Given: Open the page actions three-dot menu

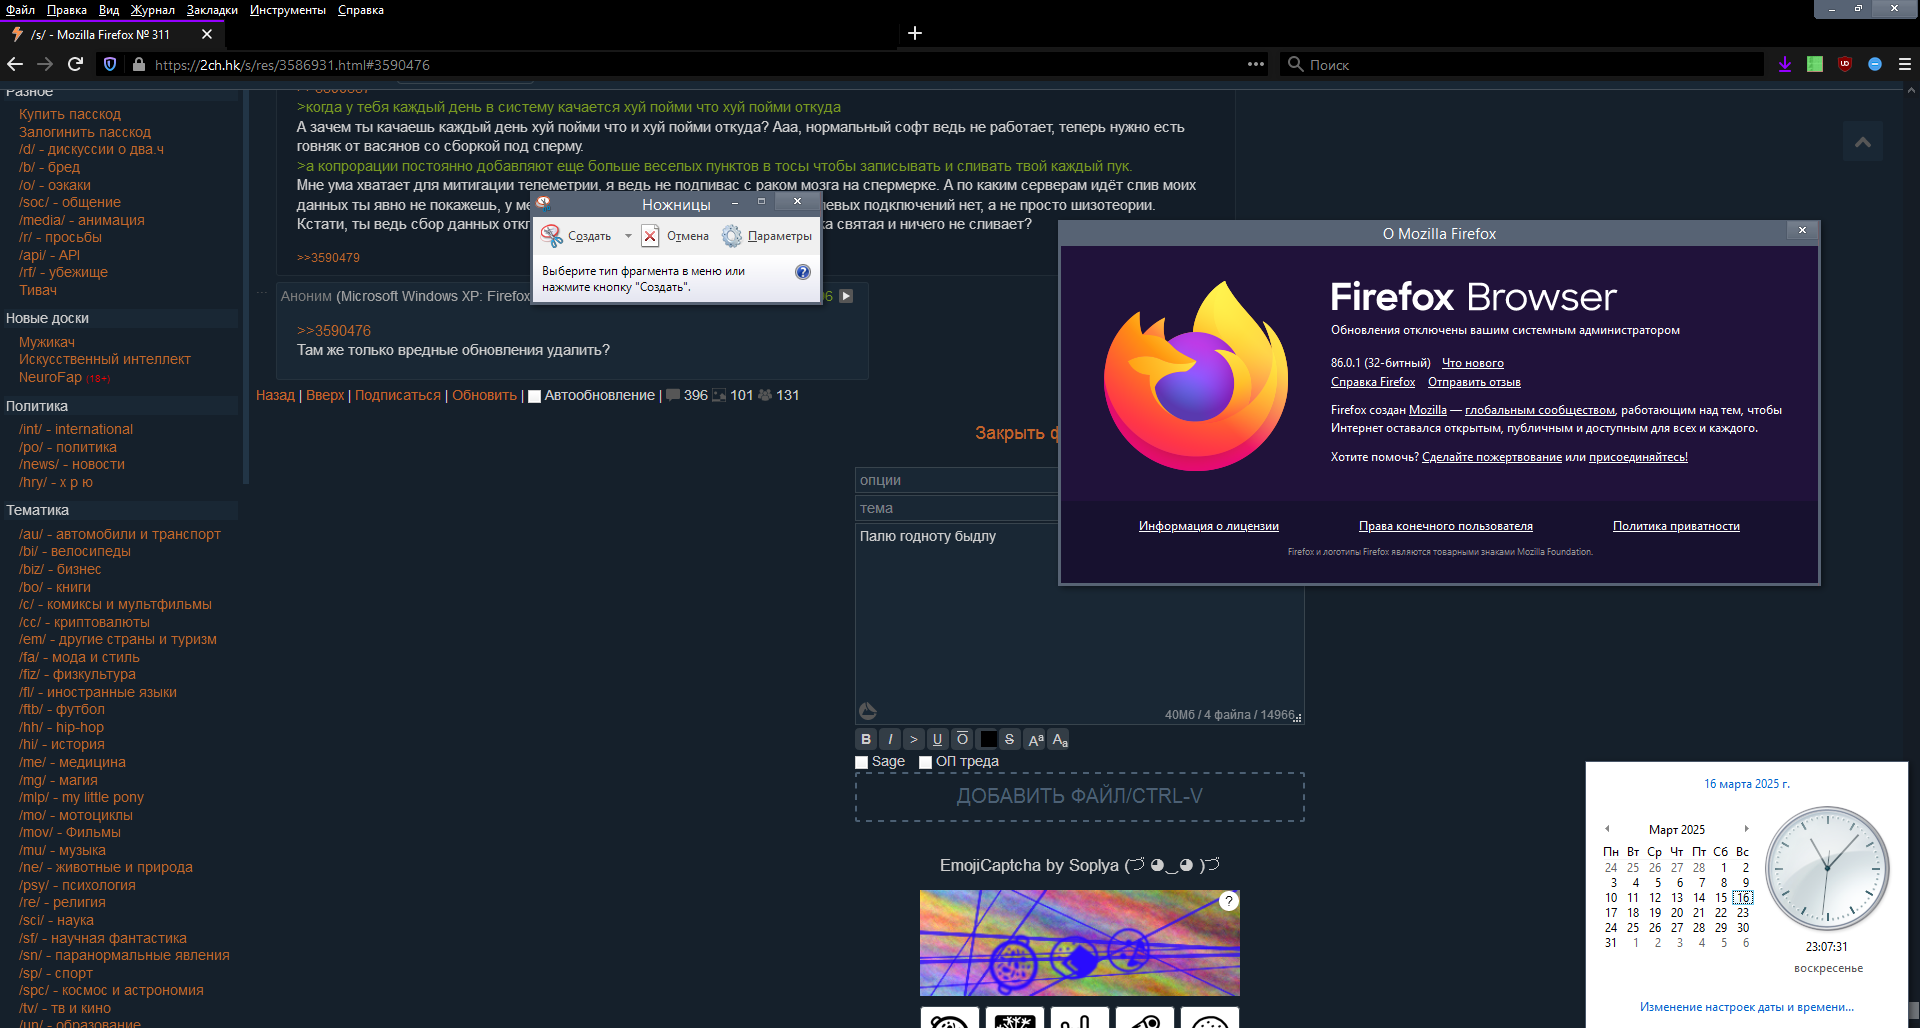Looking at the screenshot, I should [1256, 64].
